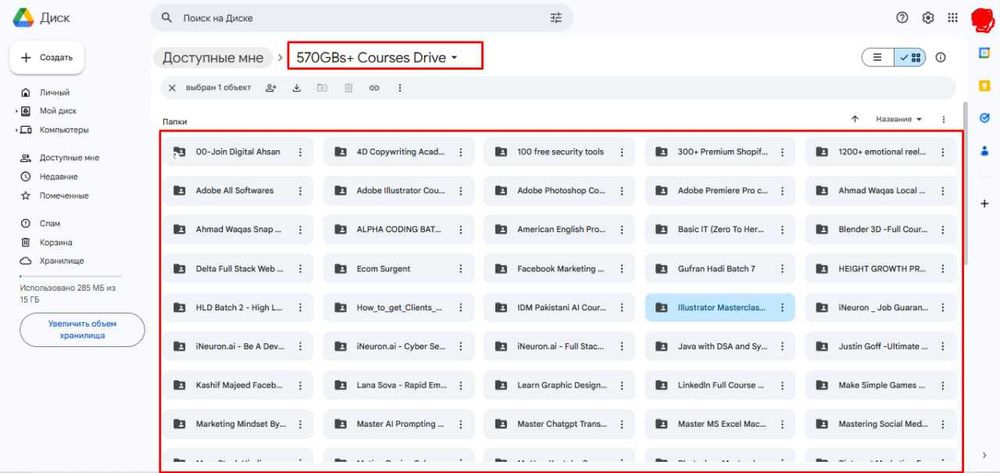Viewport: 1000px width, 473px height.
Task: Select the Master AI Prompting folder
Action: click(398, 424)
